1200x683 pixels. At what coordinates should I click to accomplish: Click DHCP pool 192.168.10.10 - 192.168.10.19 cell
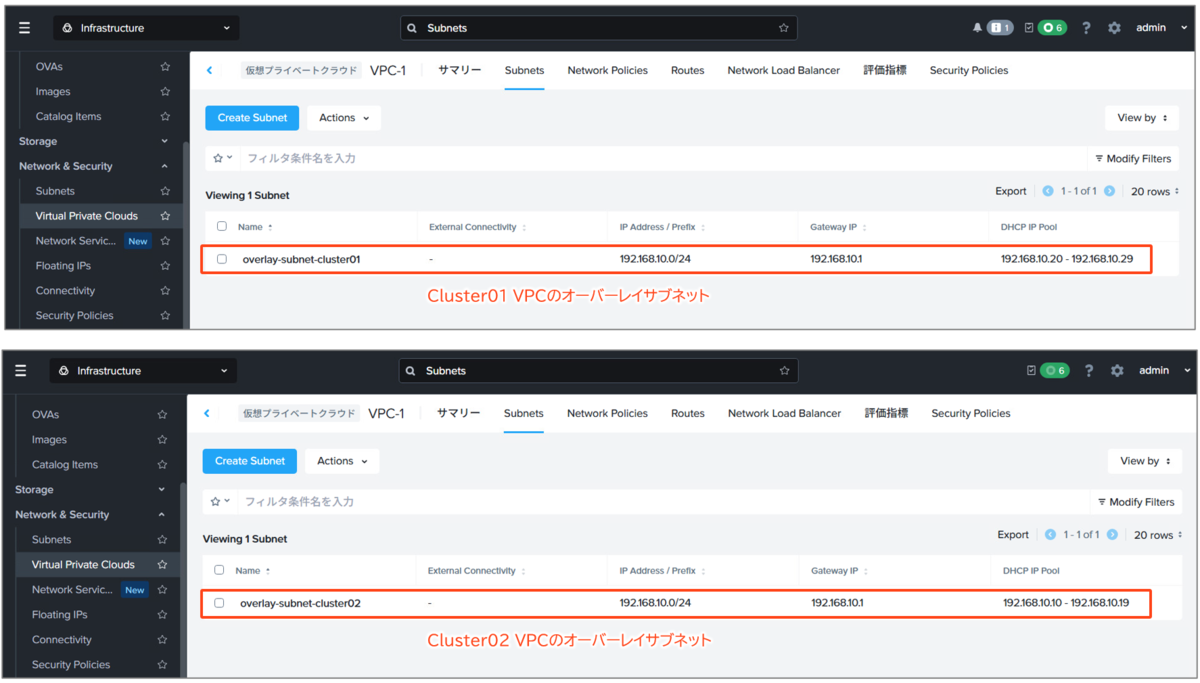[1066, 603]
